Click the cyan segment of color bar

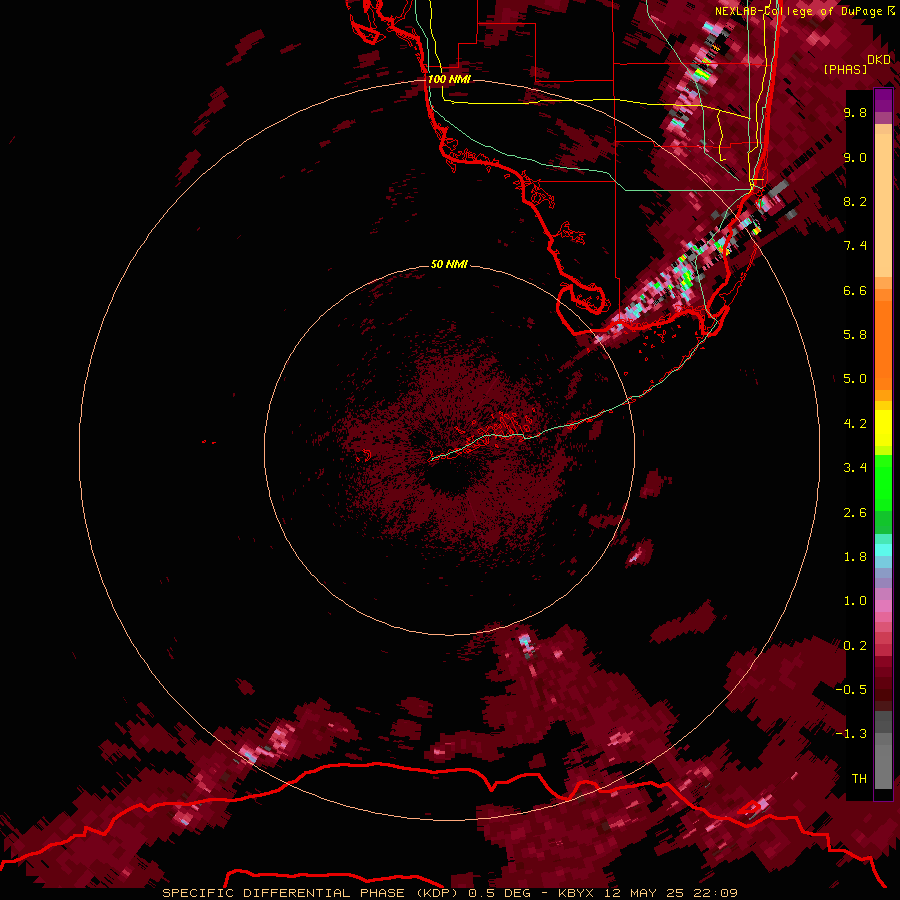coord(883,550)
